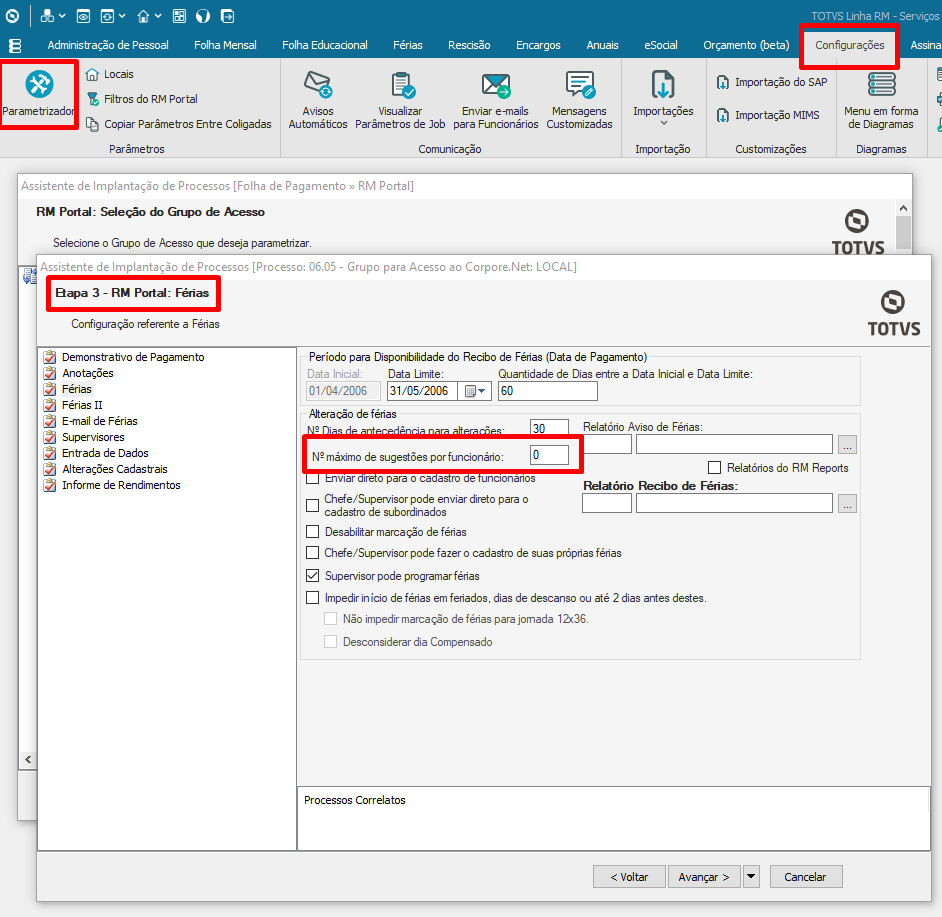The image size is (942, 917).
Task: Open the network icon dropdown in title bar
Action: [x=61, y=16]
